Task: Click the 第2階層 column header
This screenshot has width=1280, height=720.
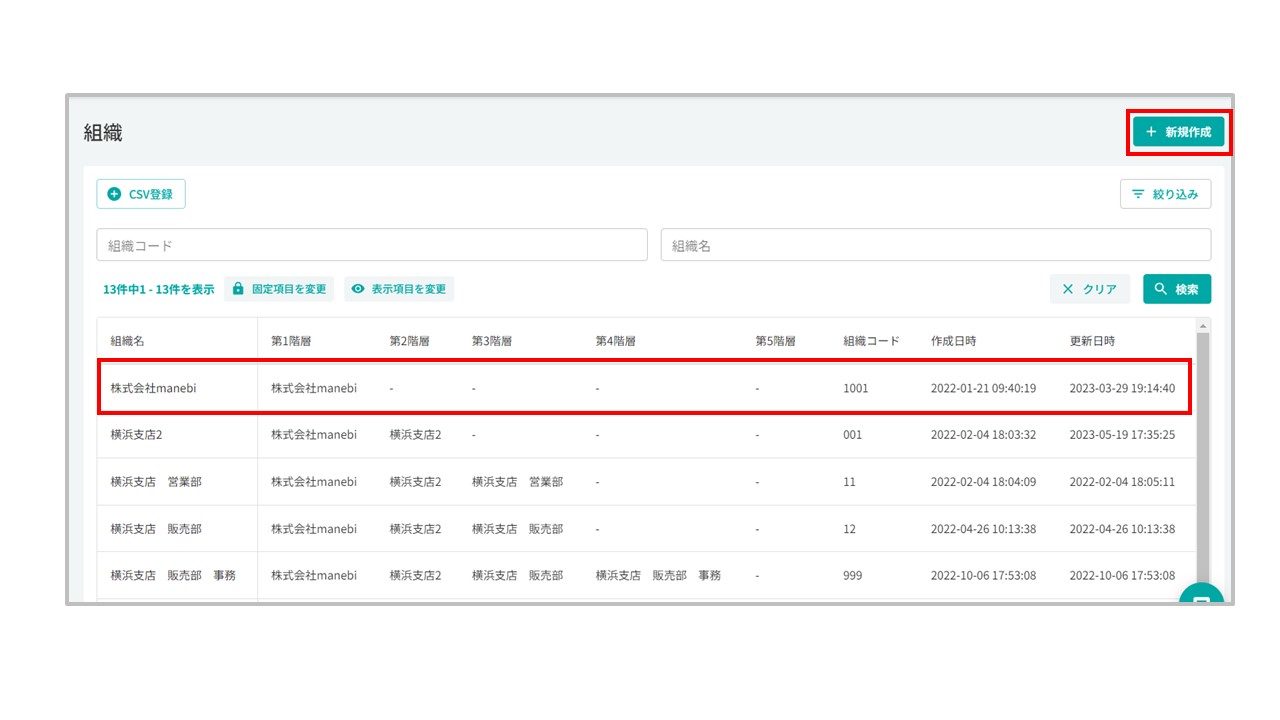Action: pyautogui.click(x=409, y=341)
